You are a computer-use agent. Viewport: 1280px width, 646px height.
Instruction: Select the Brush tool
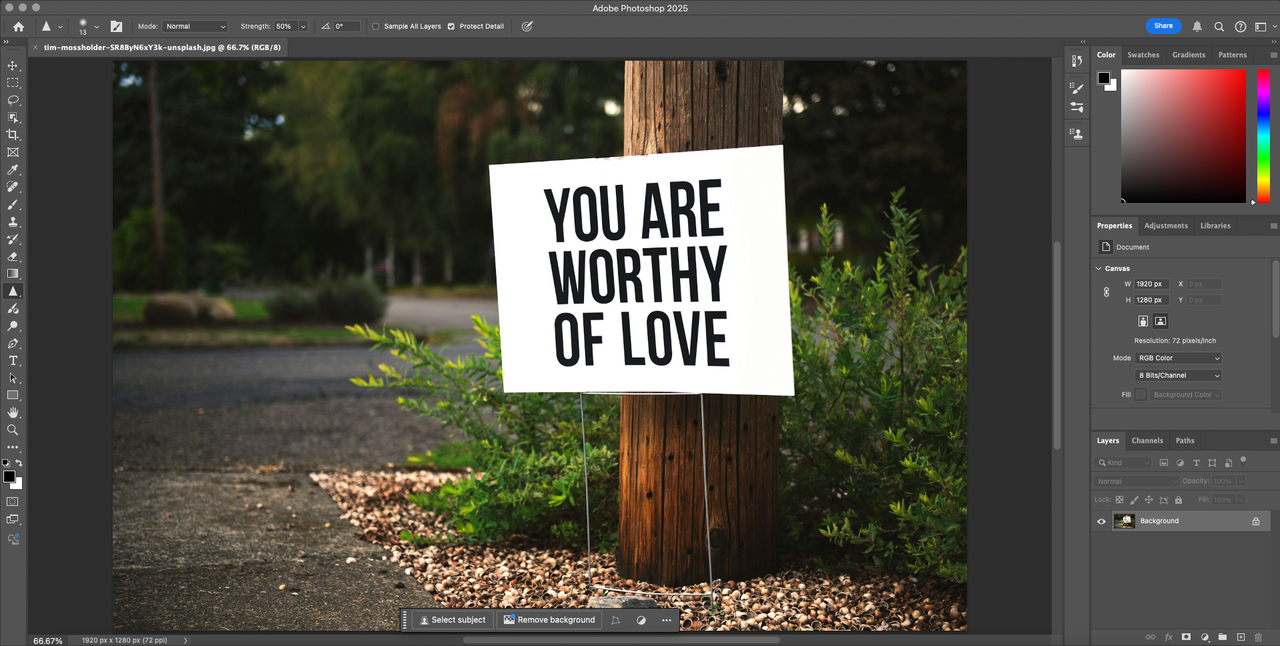coord(13,204)
